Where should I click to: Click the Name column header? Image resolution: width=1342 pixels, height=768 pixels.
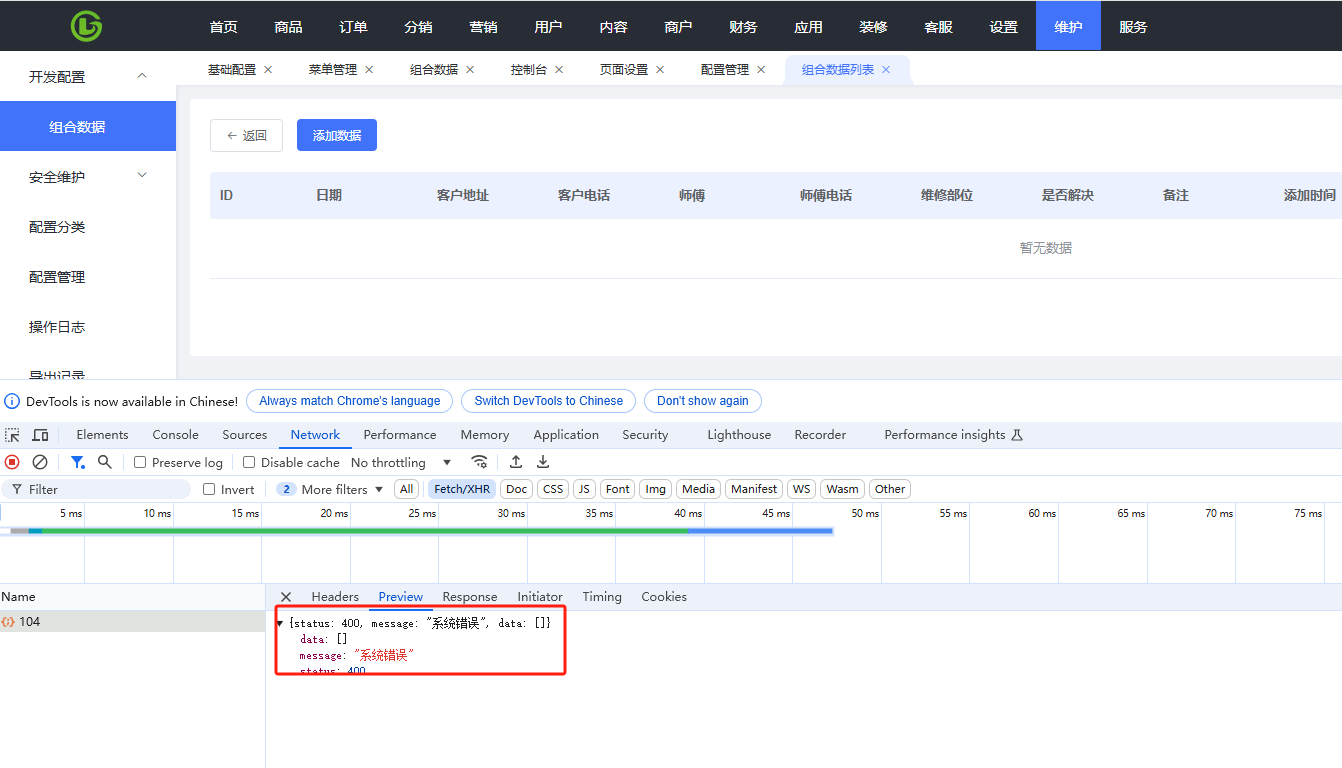[132, 597]
